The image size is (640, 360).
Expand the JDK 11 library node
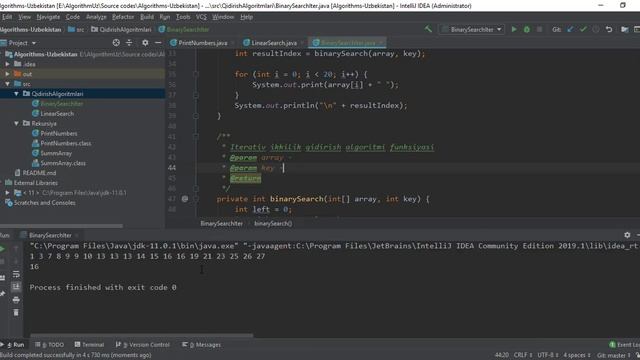tap(7, 193)
